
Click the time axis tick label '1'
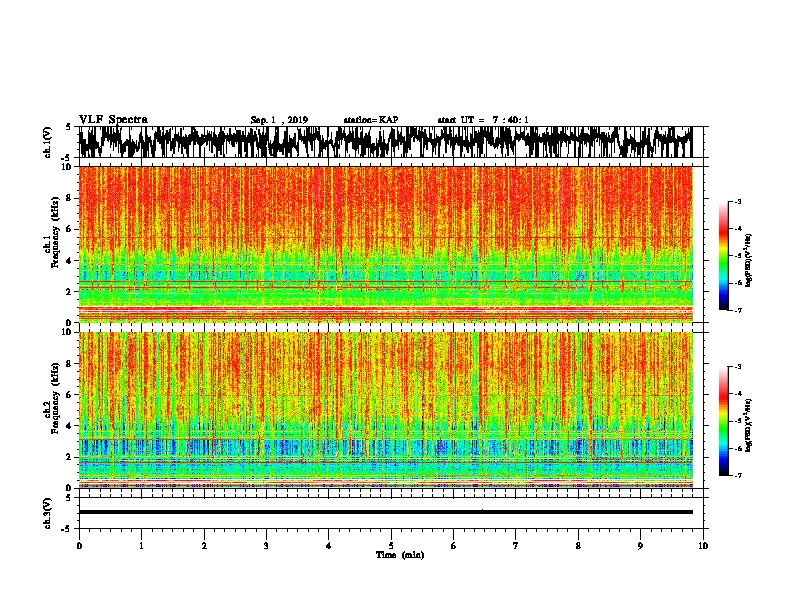[x=141, y=546]
